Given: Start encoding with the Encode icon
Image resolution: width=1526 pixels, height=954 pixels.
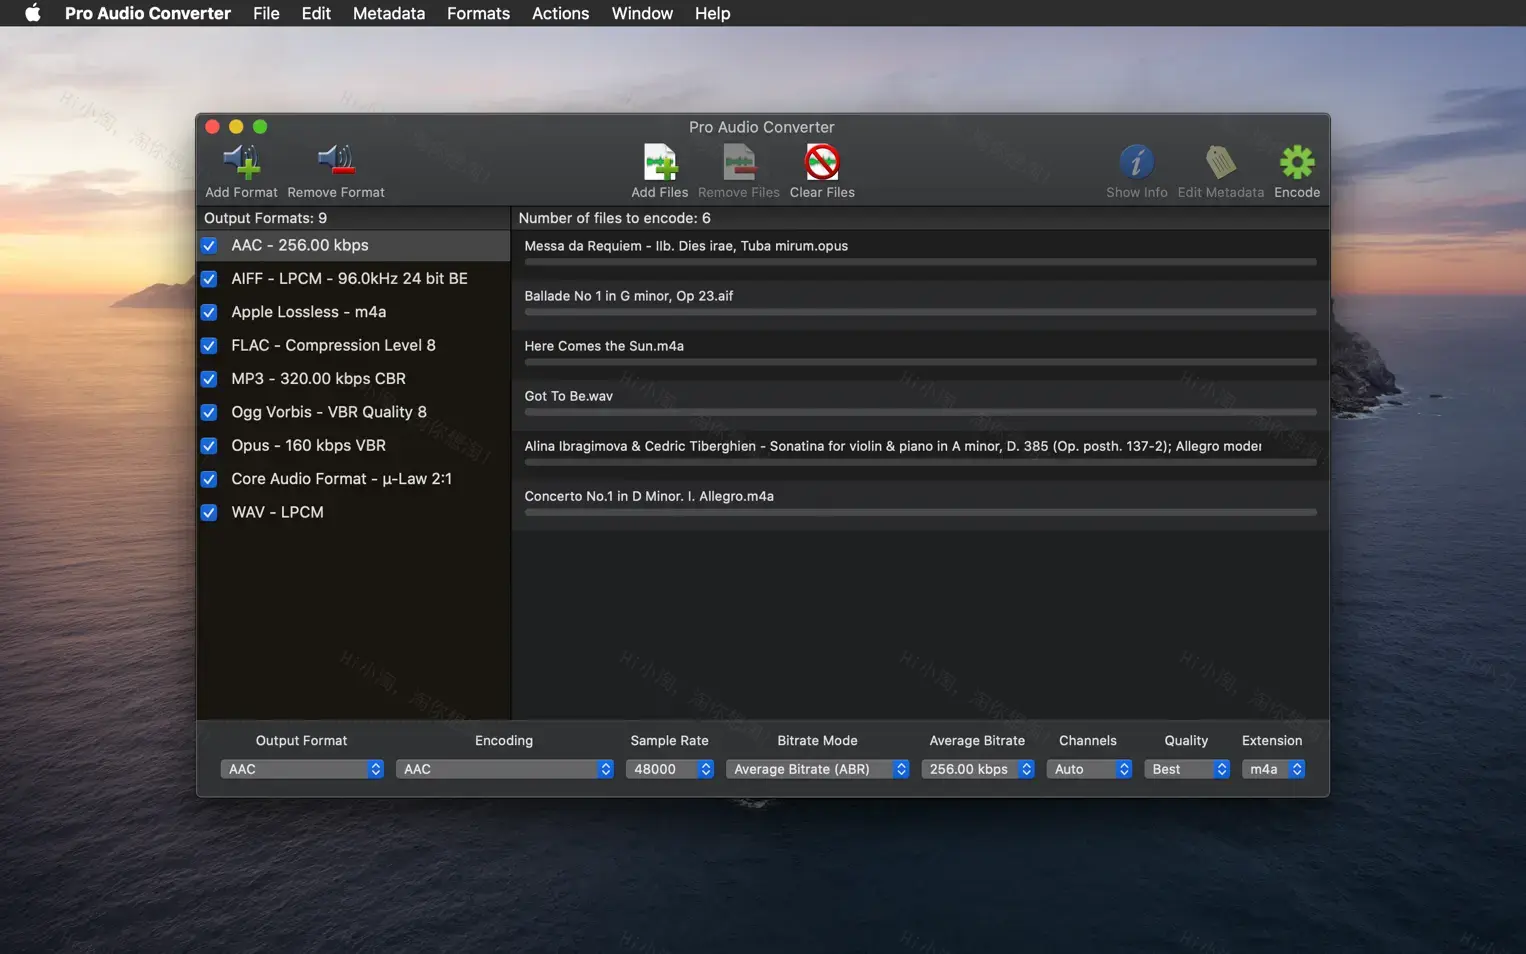Looking at the screenshot, I should pos(1296,161).
